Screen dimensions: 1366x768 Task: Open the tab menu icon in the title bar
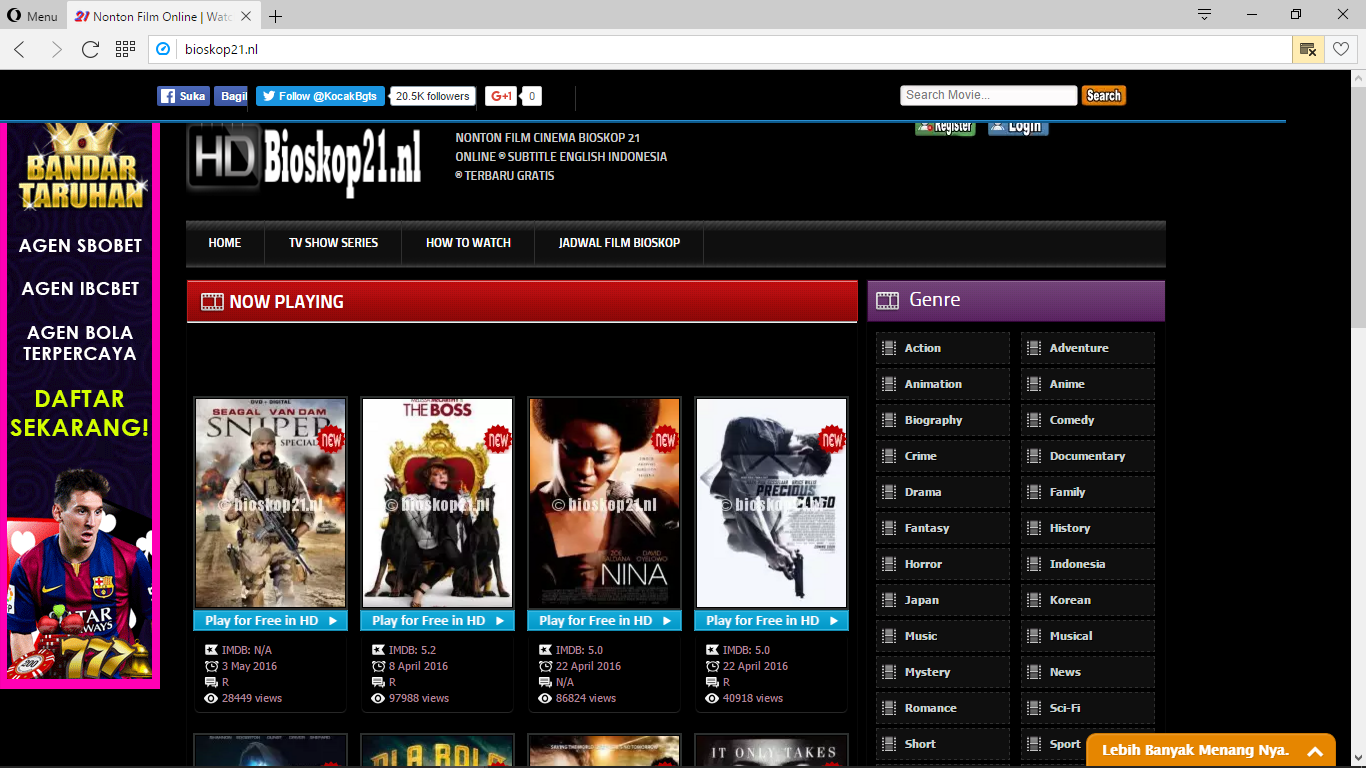pos(1205,15)
